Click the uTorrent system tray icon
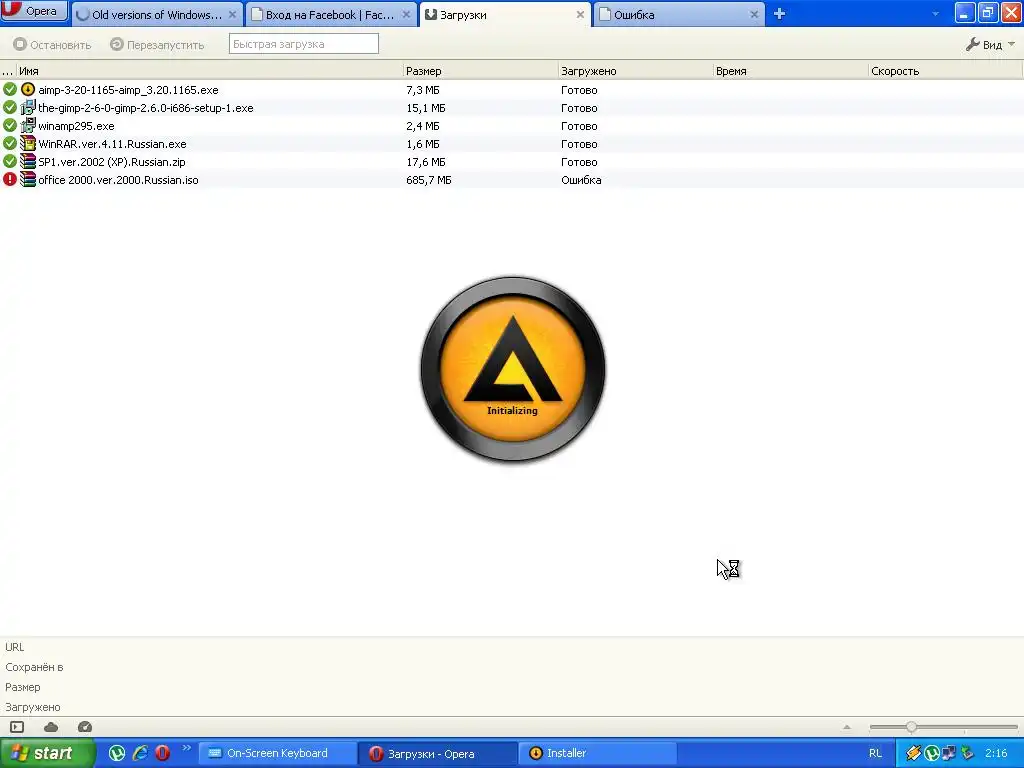The width and height of the screenshot is (1024, 768). pos(932,753)
